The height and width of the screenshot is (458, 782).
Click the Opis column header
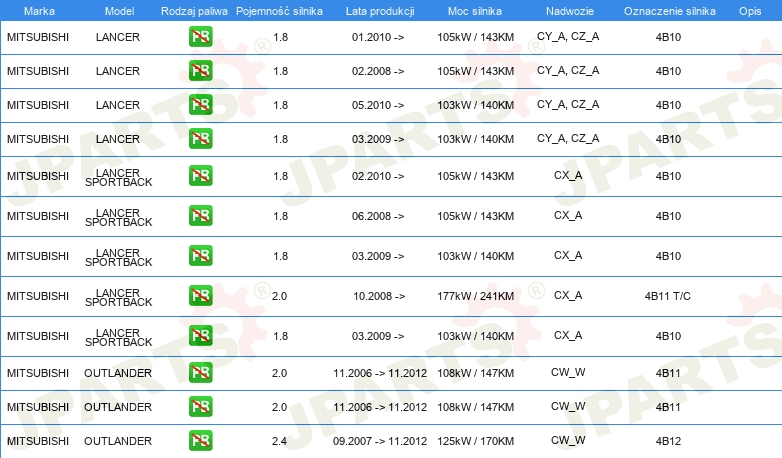tap(750, 11)
